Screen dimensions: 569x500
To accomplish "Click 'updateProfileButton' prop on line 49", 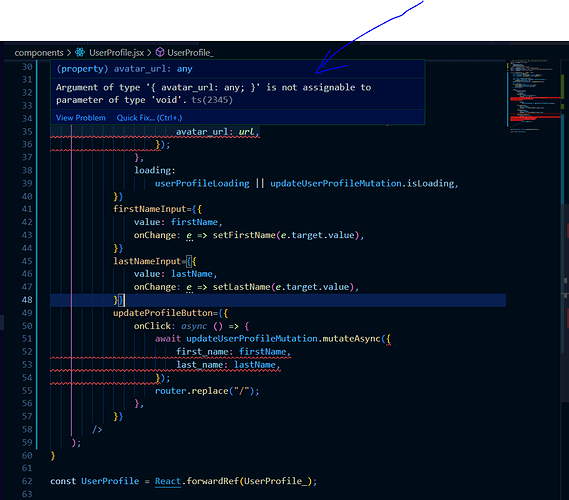I will [x=163, y=313].
